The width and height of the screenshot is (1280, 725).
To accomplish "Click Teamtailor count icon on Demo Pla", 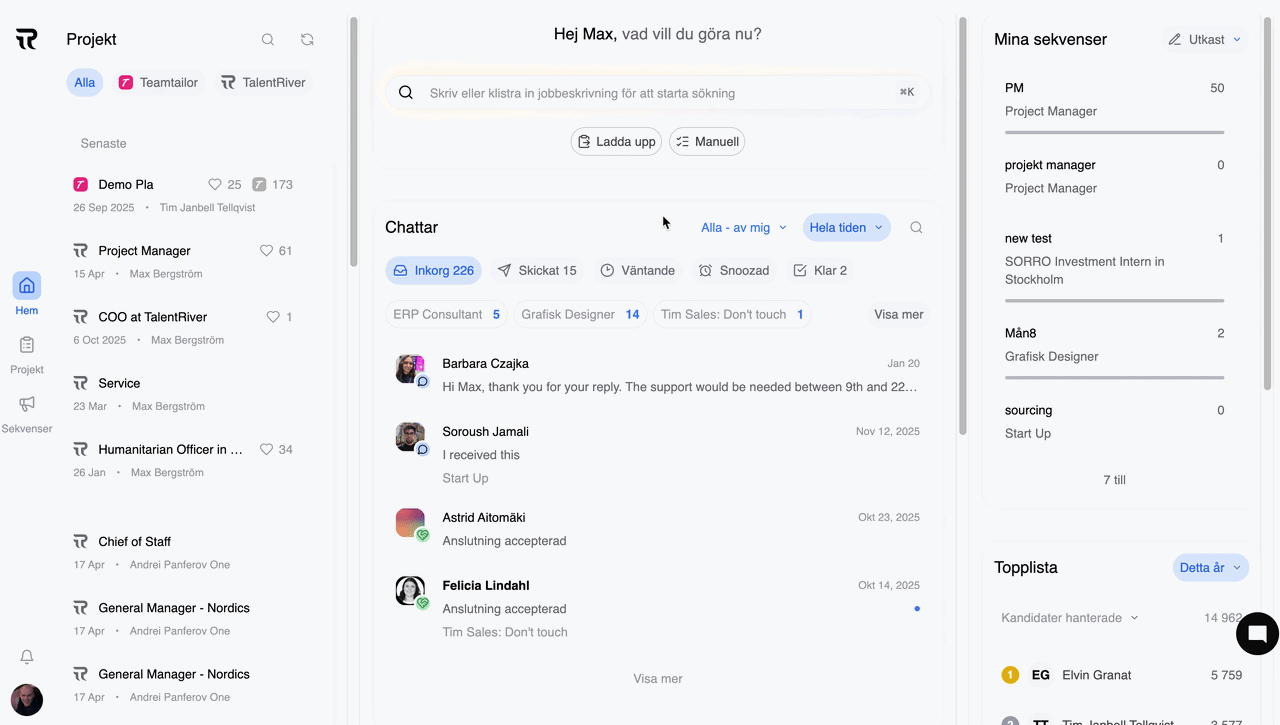I will coord(259,184).
